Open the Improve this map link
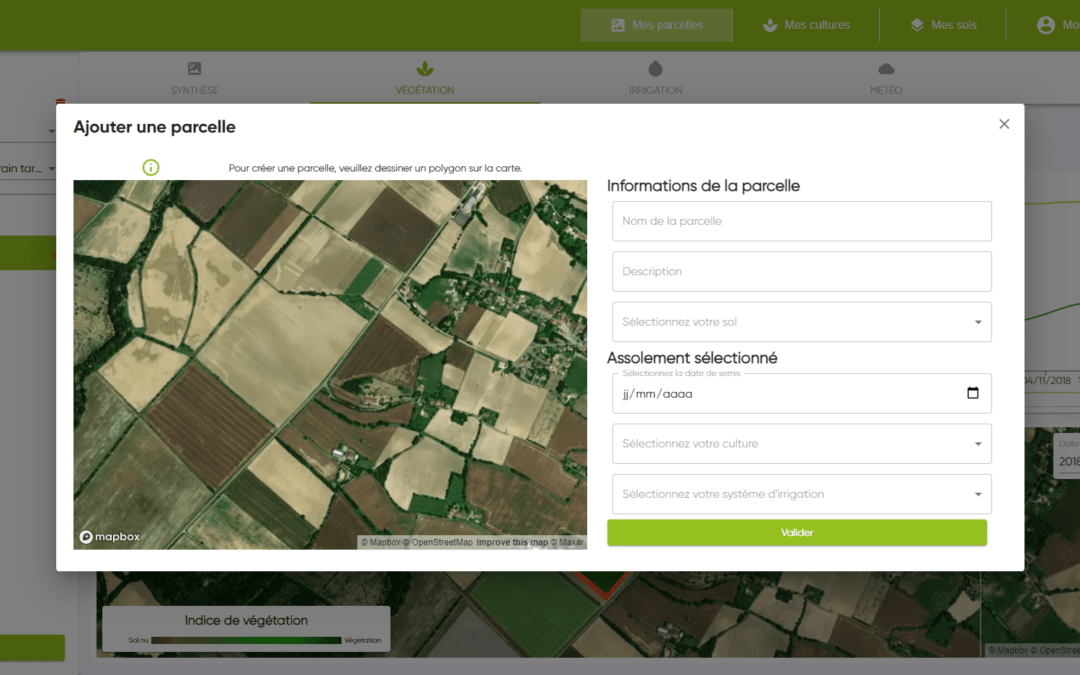 point(512,542)
